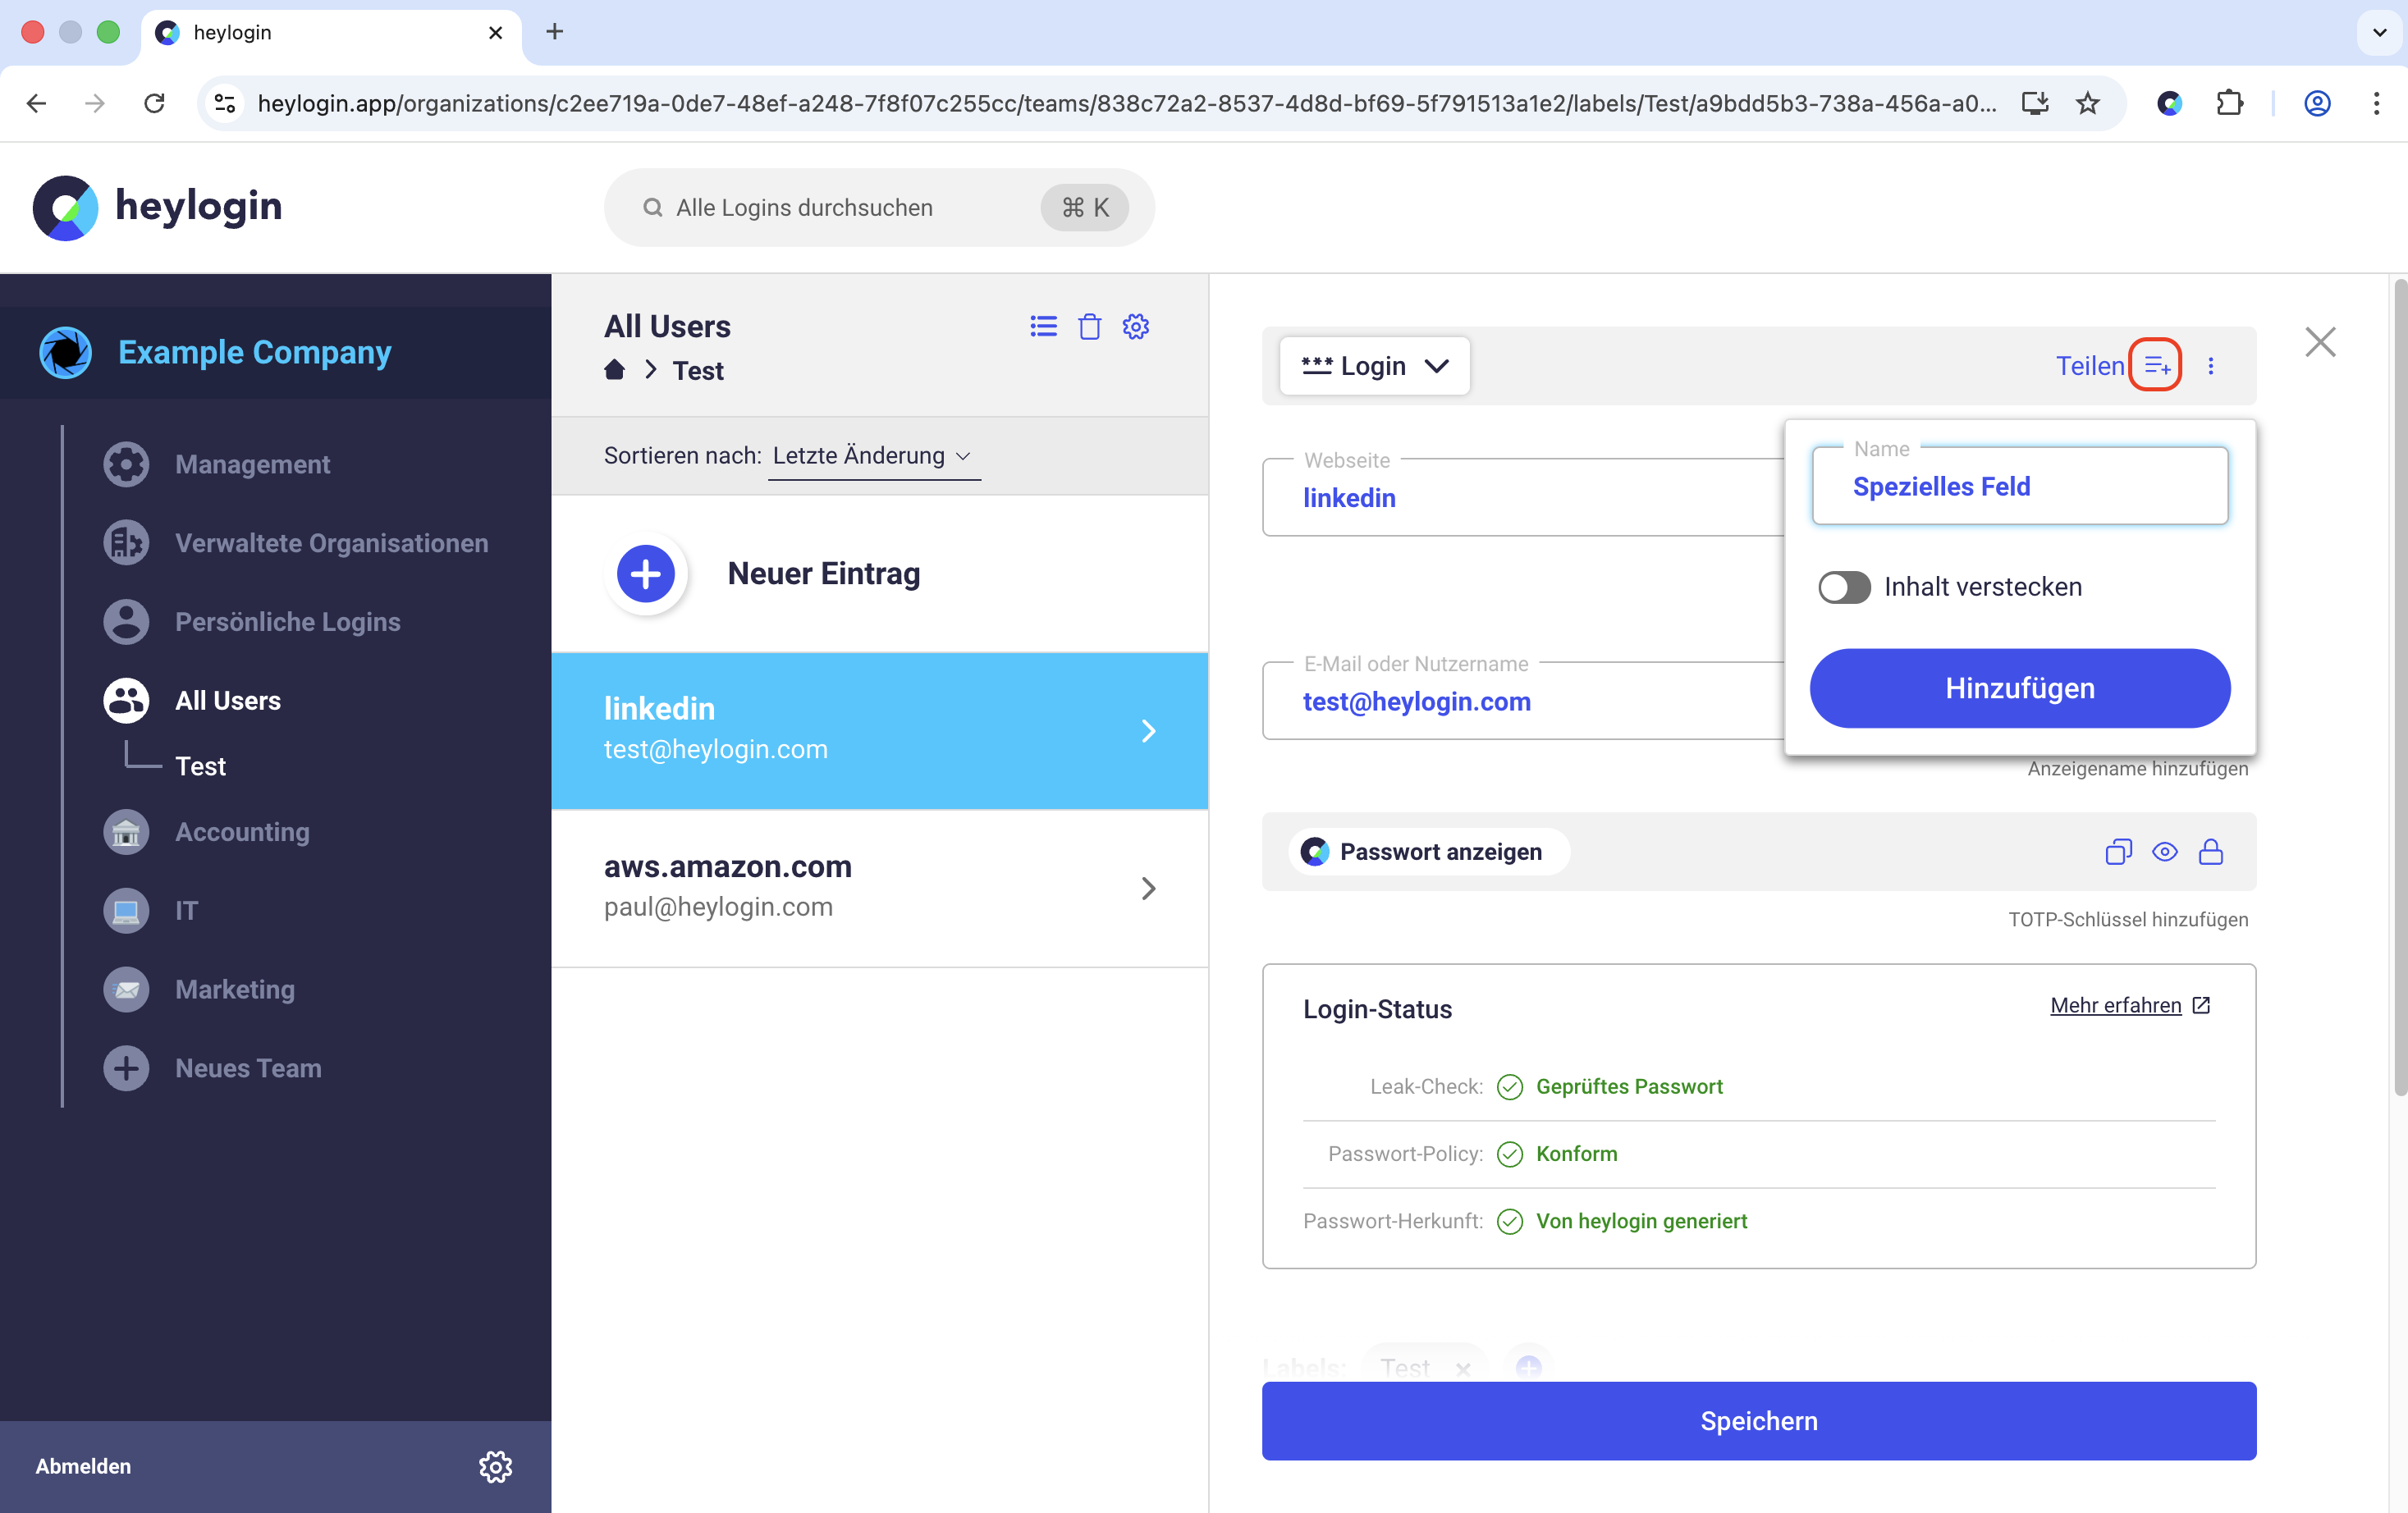
Task: Open settings gear next to Abmelden
Action: (495, 1466)
